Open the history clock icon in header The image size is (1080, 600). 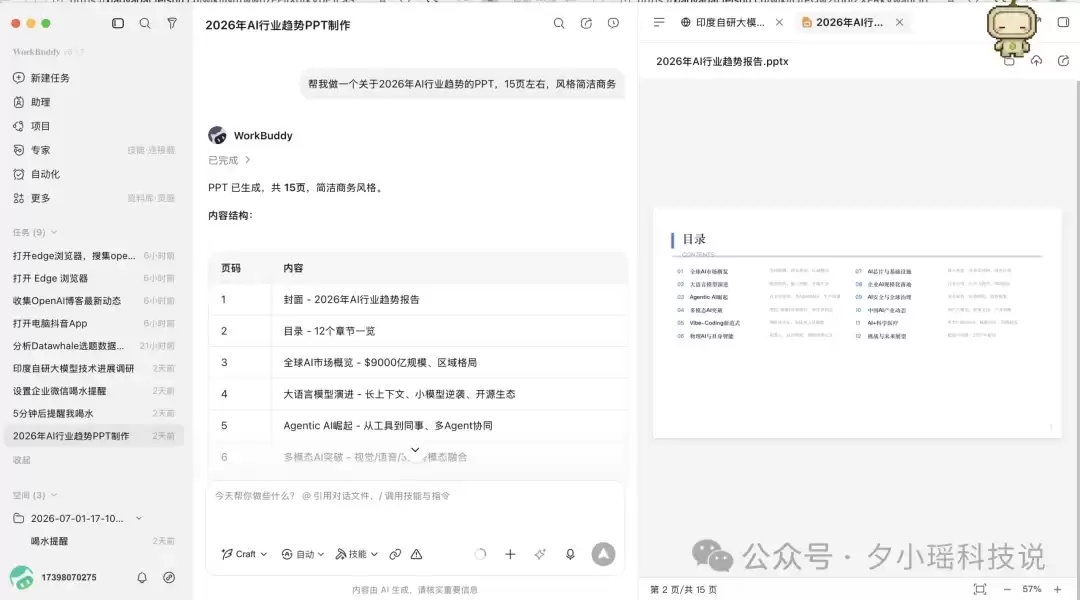point(613,23)
